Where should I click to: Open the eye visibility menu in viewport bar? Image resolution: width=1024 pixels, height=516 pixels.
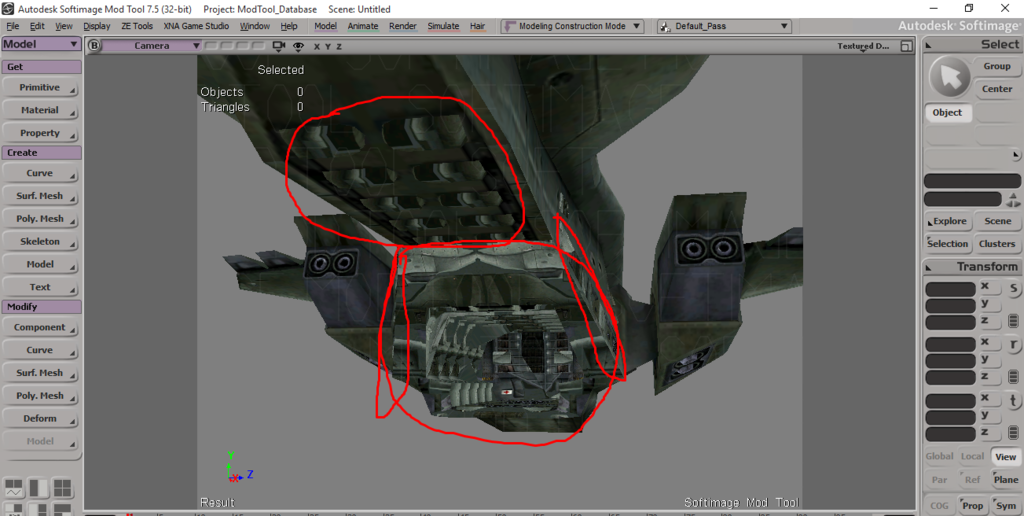tap(299, 46)
